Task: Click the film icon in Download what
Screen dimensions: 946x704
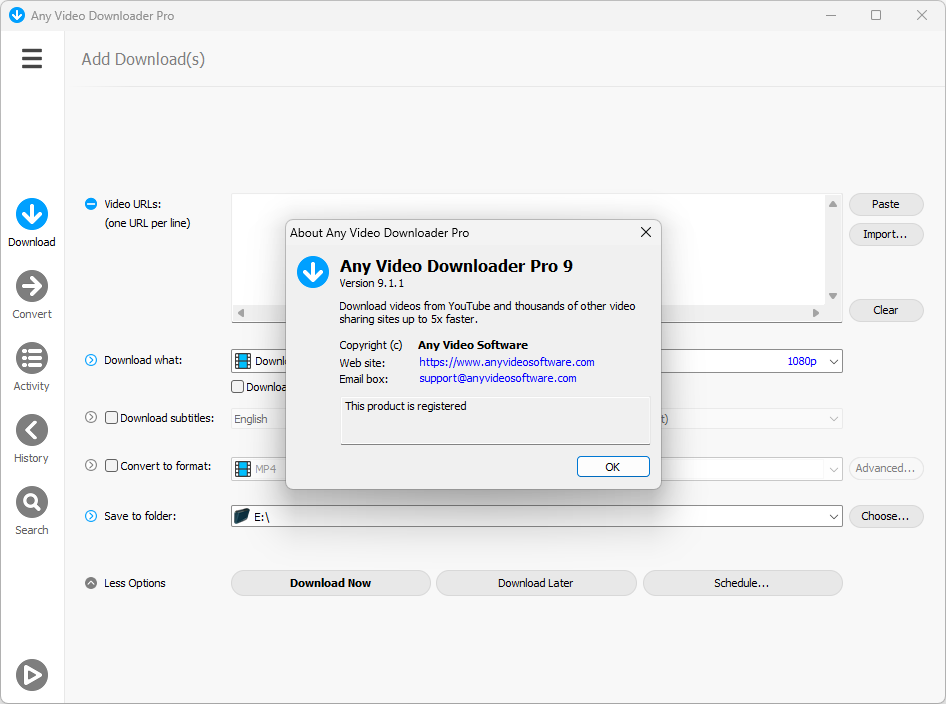Action: pyautogui.click(x=243, y=361)
